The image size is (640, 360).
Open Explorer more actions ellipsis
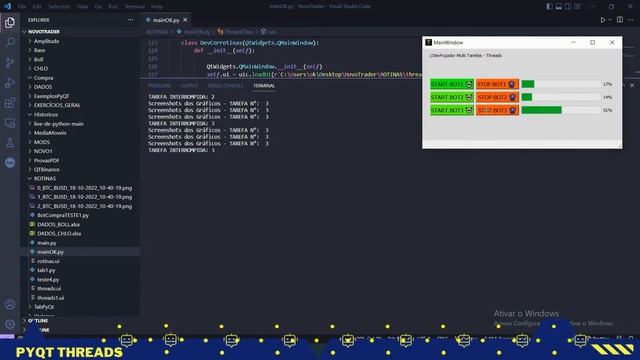[130, 20]
